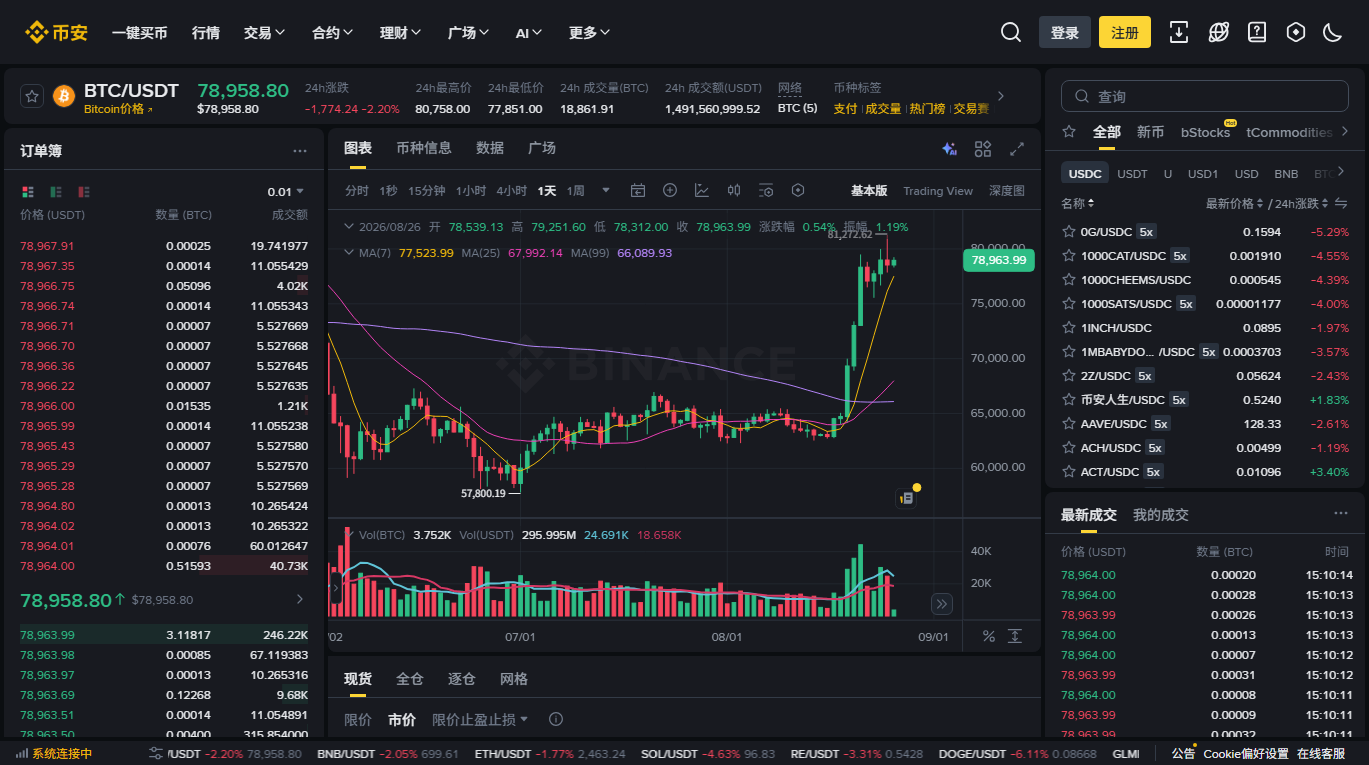Collapse the OHLC info line chevron
The height and width of the screenshot is (765, 1369).
pos(348,227)
